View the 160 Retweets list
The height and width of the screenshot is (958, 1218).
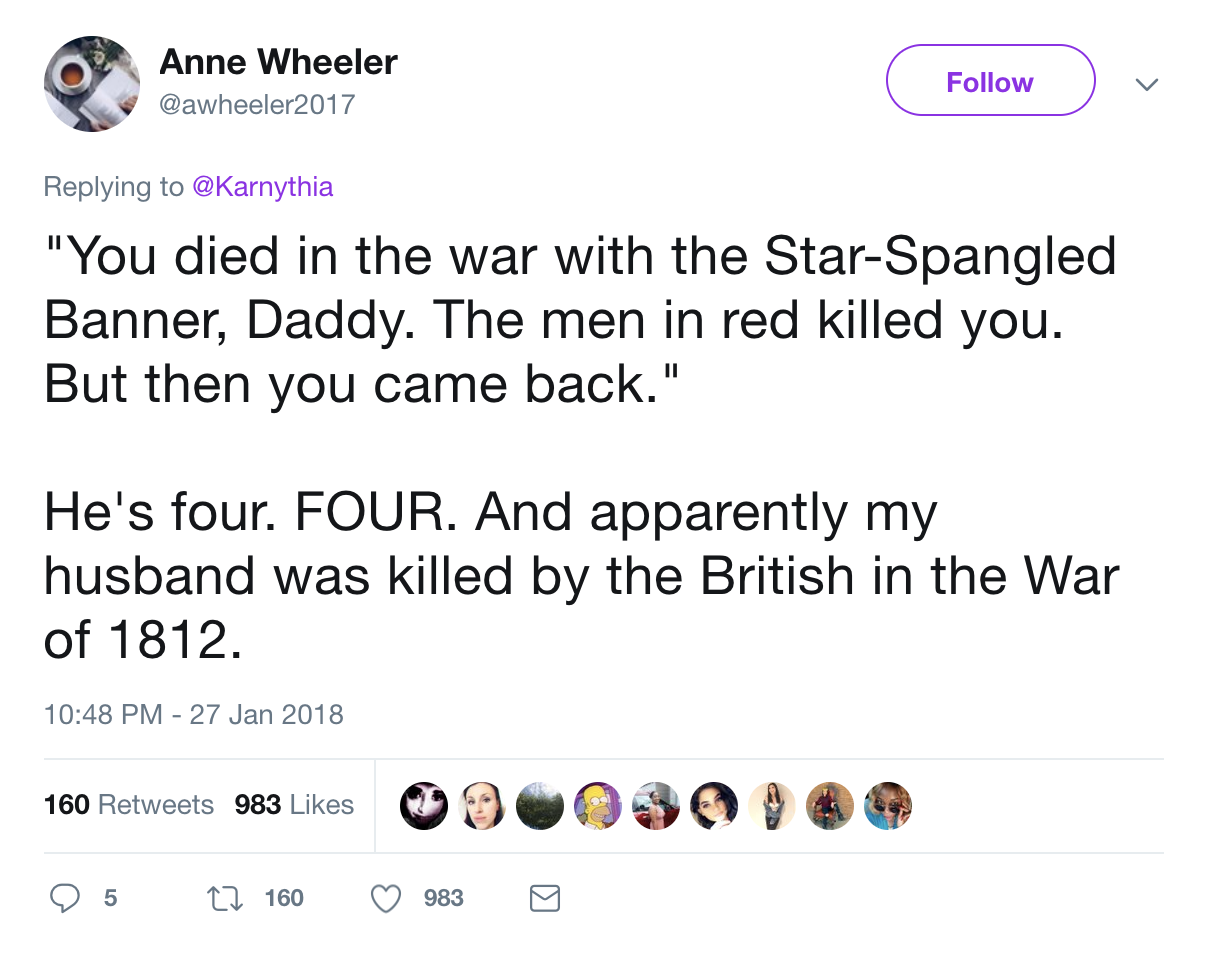point(129,805)
